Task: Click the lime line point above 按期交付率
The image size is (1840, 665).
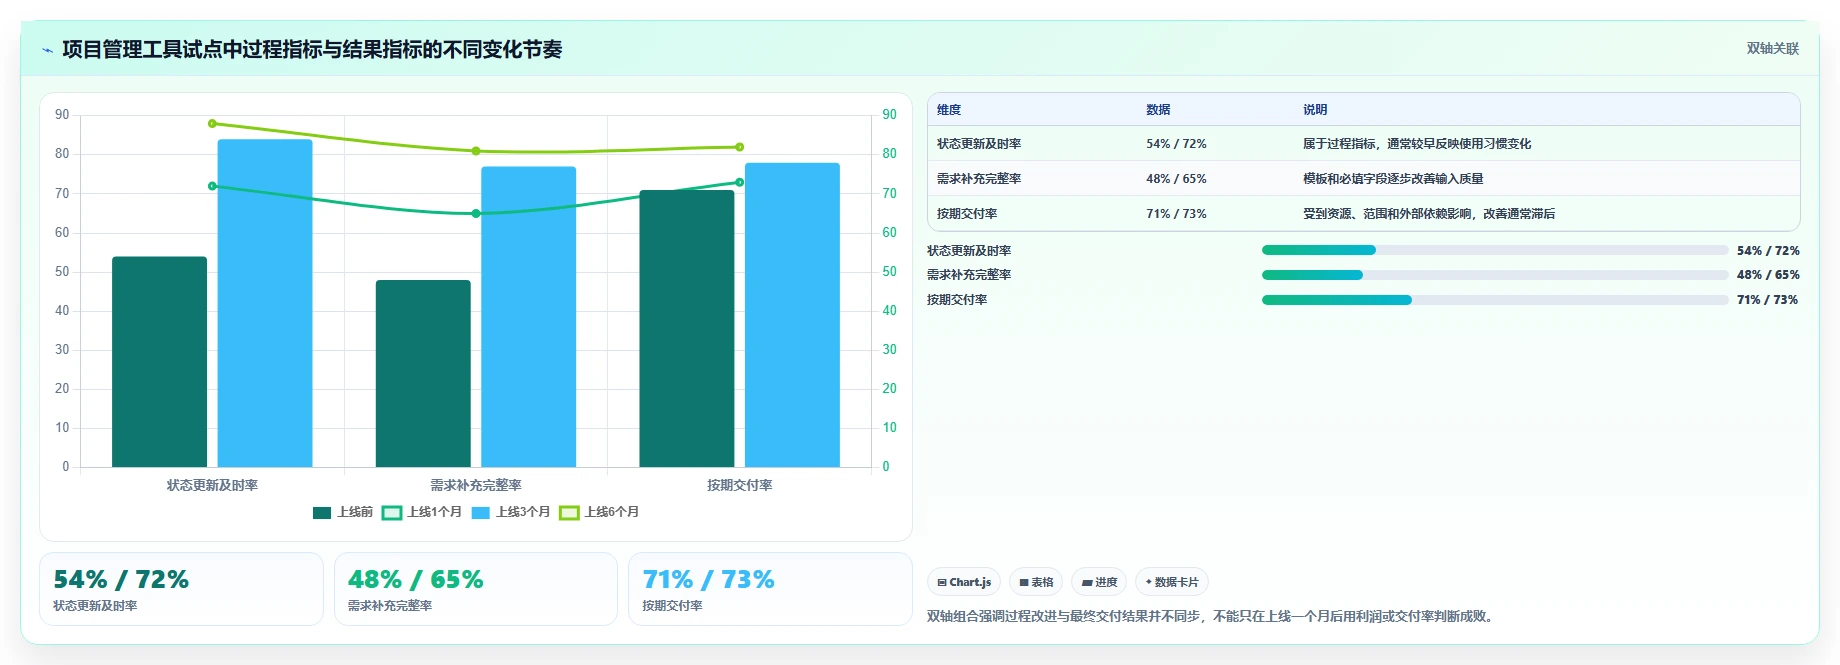Action: (740, 147)
